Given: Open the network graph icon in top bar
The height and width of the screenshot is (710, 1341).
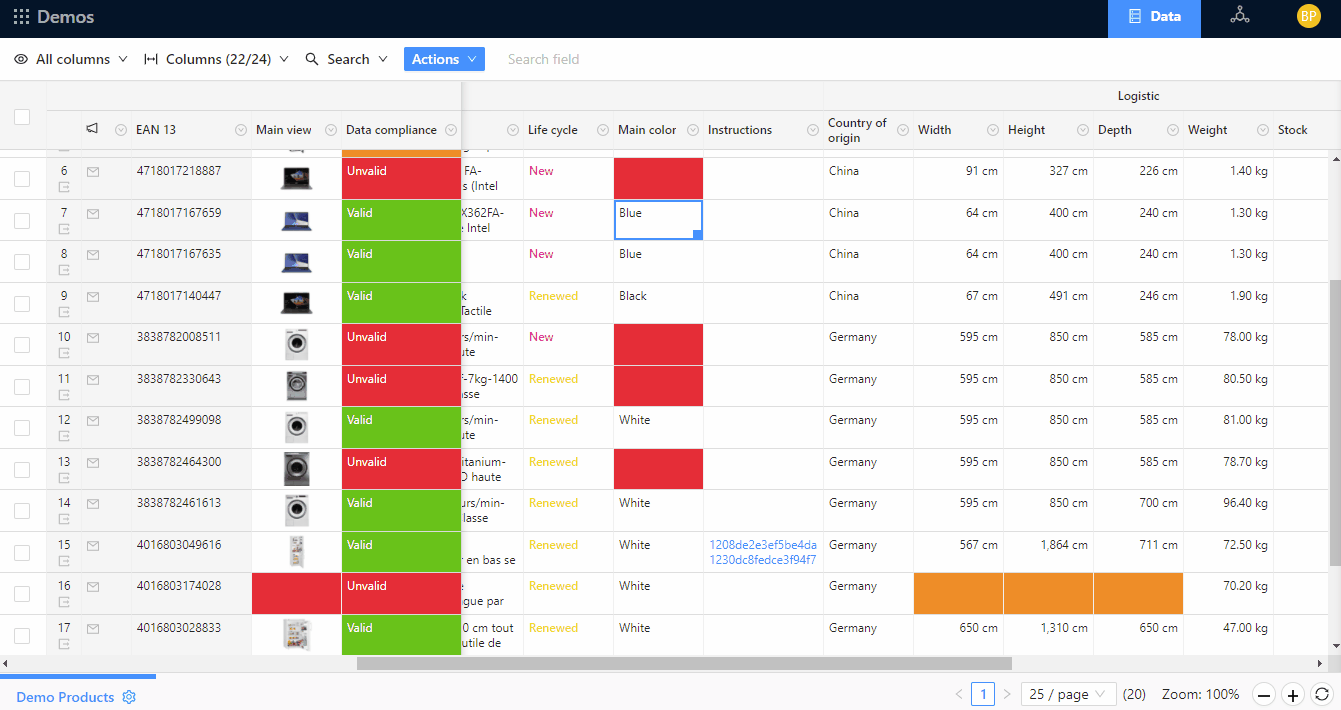Looking at the screenshot, I should coord(1240,16).
